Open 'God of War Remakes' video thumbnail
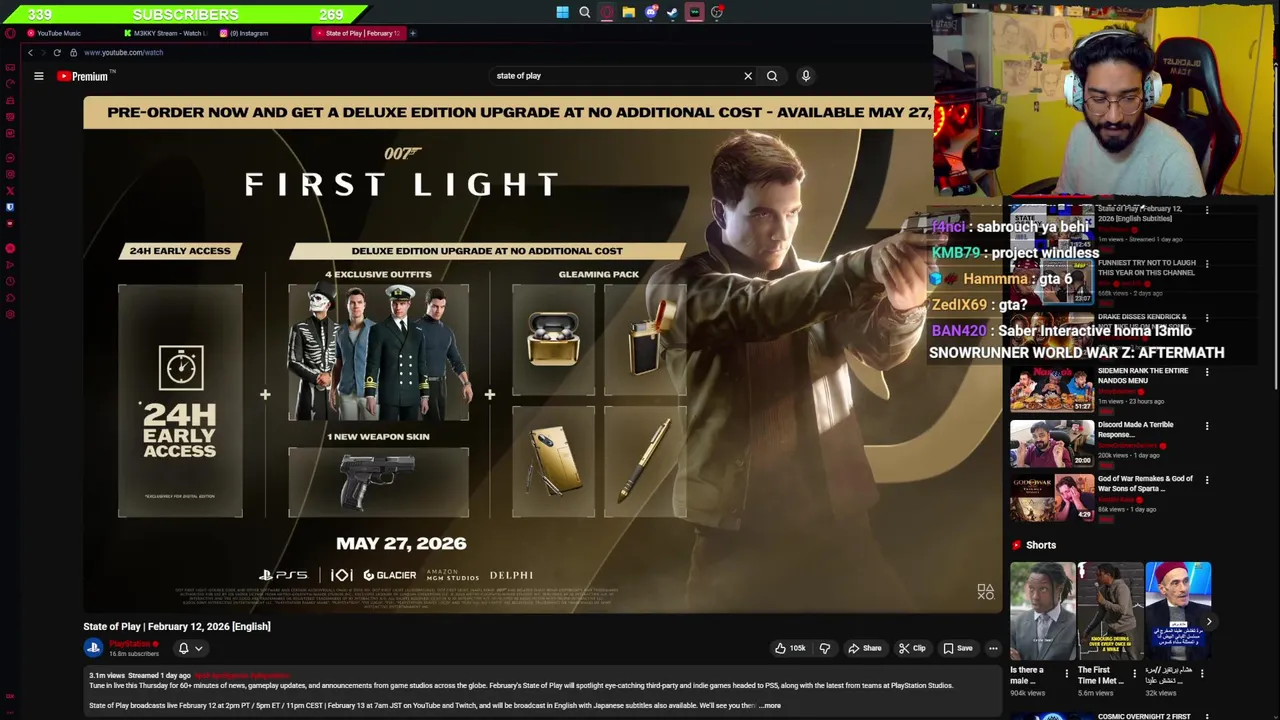1280x720 pixels. click(1051, 498)
